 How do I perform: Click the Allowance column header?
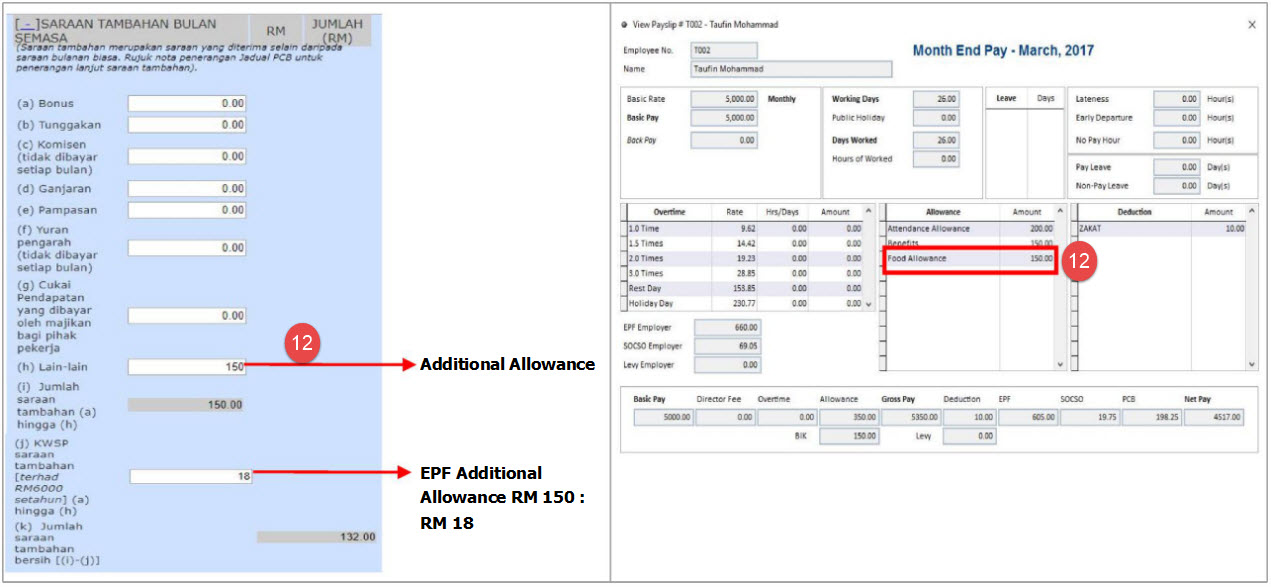pyautogui.click(x=942, y=212)
